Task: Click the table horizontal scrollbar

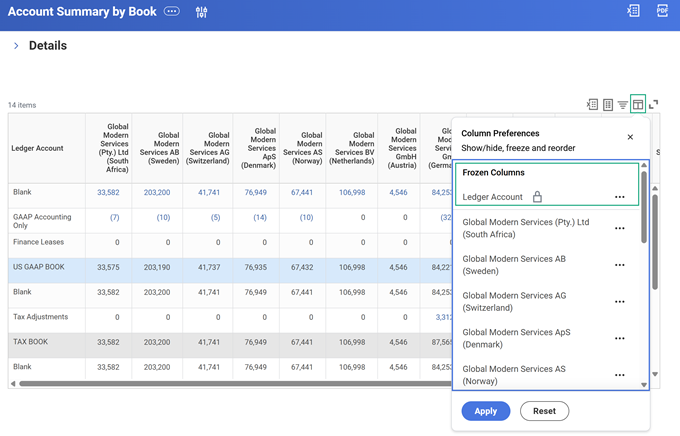Action: pos(235,384)
